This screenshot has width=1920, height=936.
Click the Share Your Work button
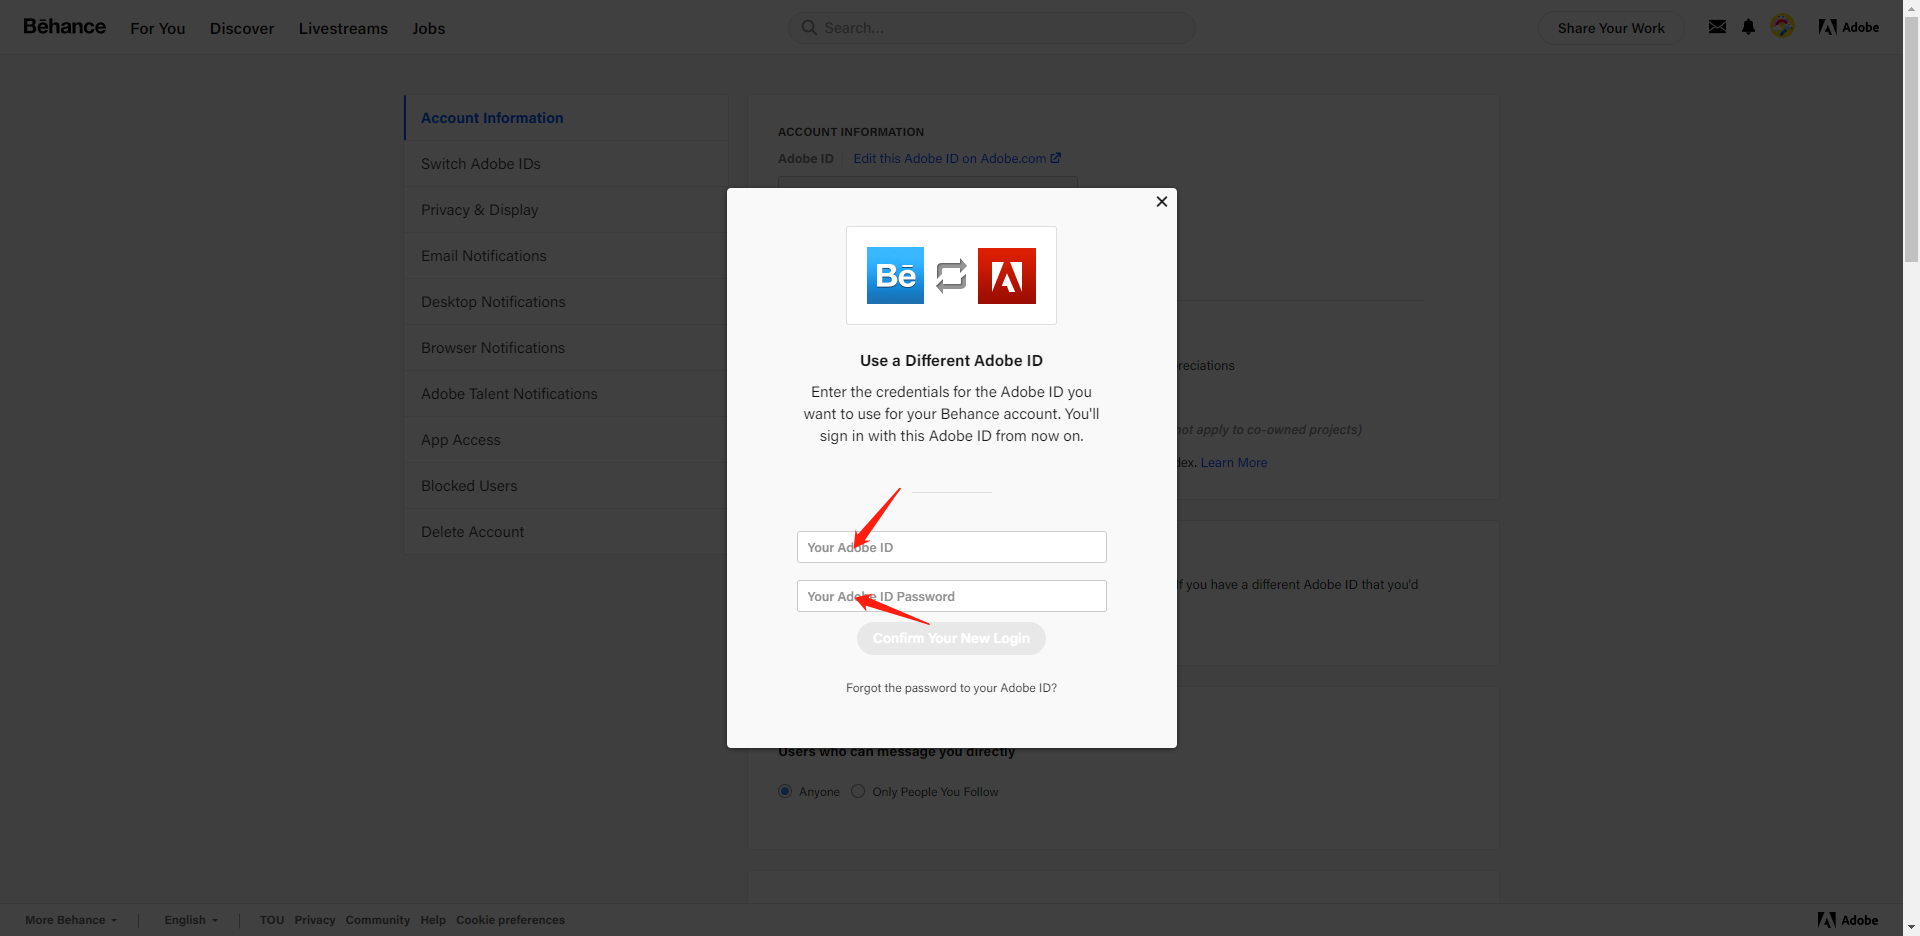pos(1611,28)
